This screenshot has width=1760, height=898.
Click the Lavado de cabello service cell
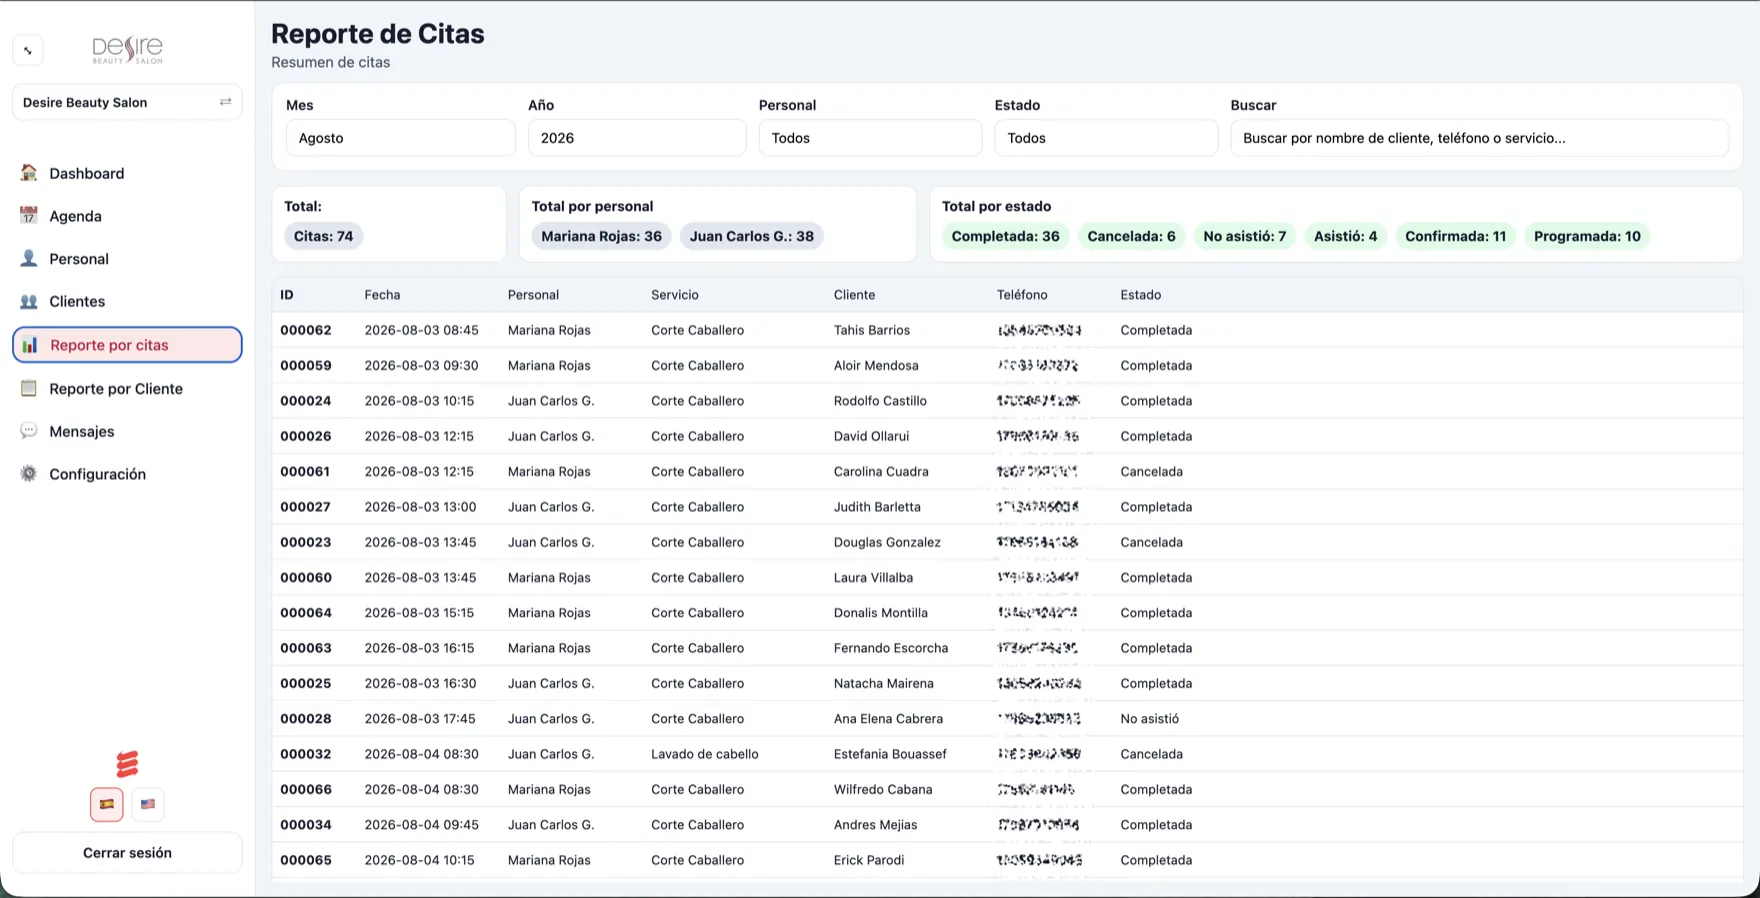(705, 754)
